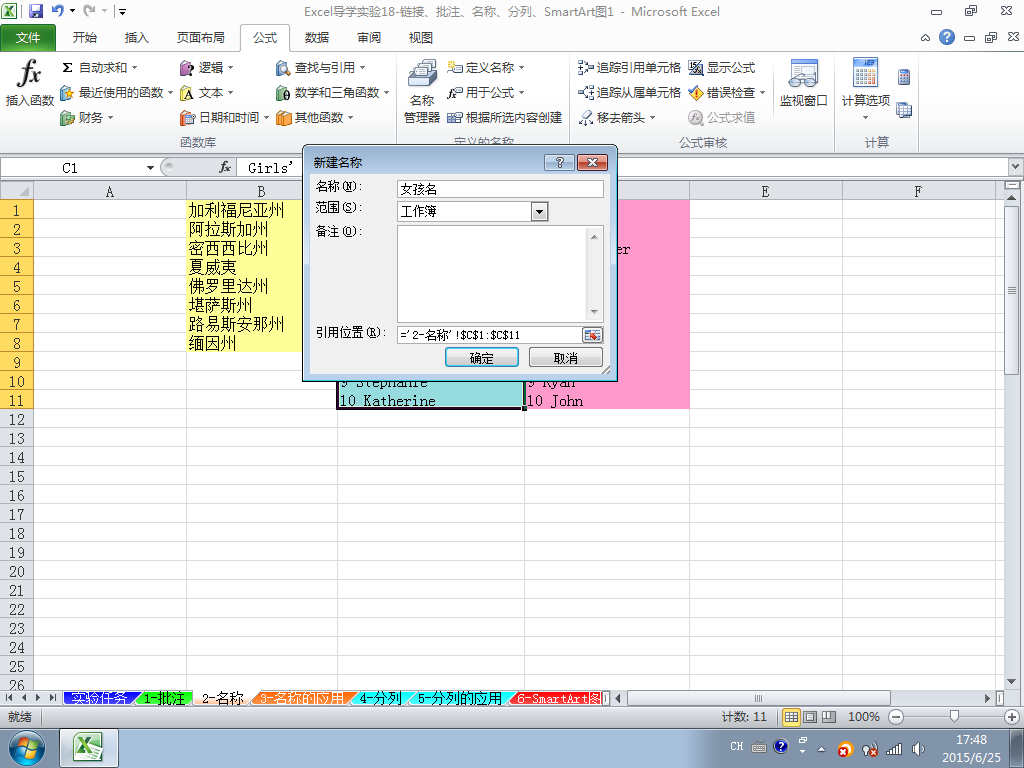Click Calculate Sheet icon
The height and width of the screenshot is (768, 1024).
(904, 110)
